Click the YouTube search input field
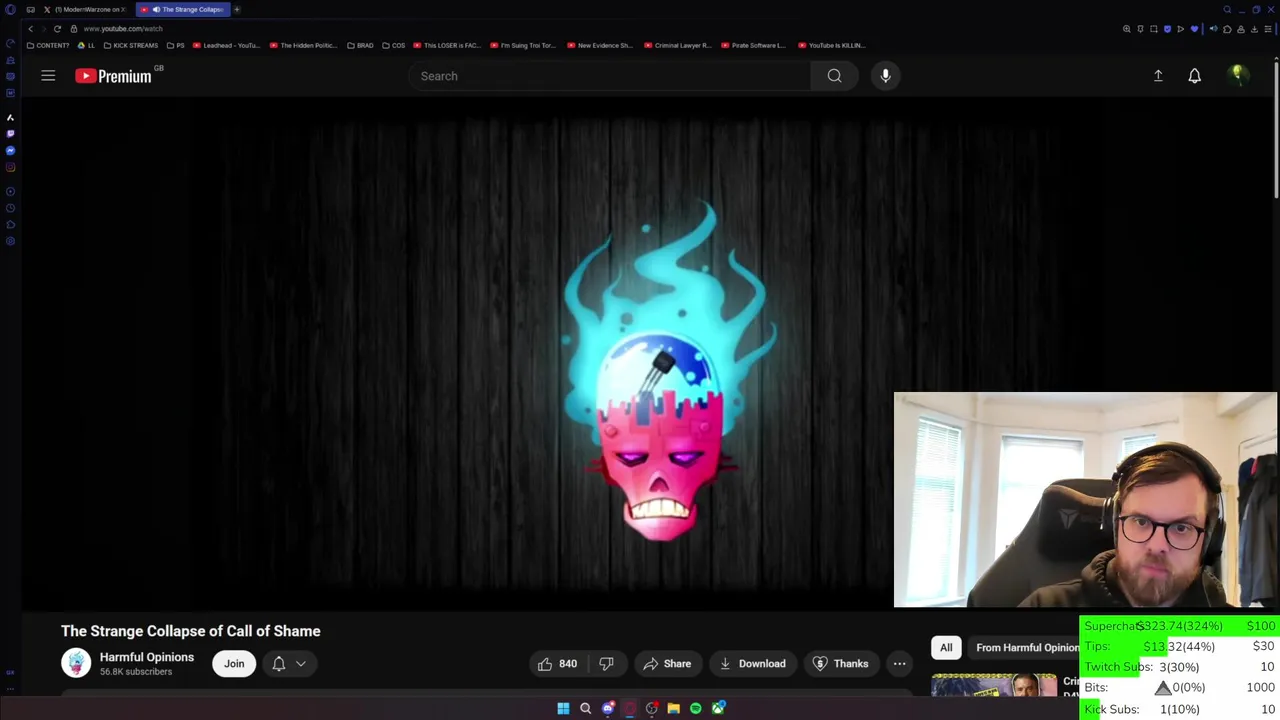 pos(610,76)
